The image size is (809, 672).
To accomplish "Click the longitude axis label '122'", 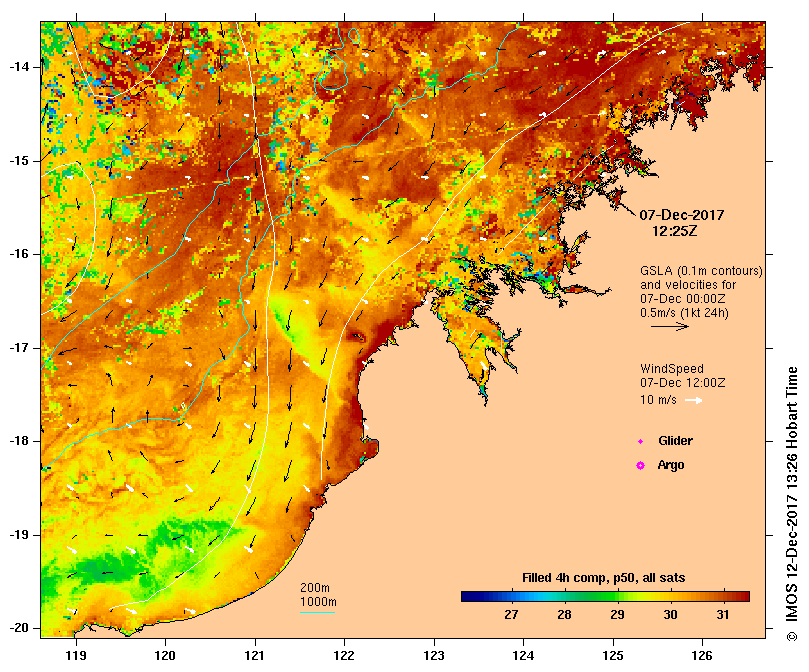I will tap(344, 656).
